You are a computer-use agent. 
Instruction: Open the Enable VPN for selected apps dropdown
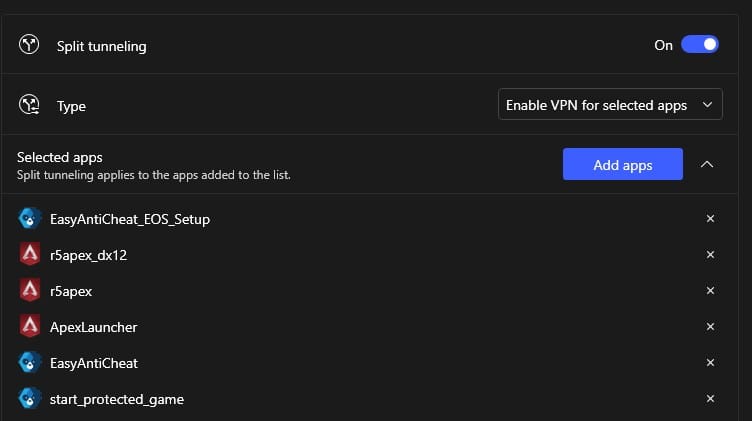(x=610, y=104)
